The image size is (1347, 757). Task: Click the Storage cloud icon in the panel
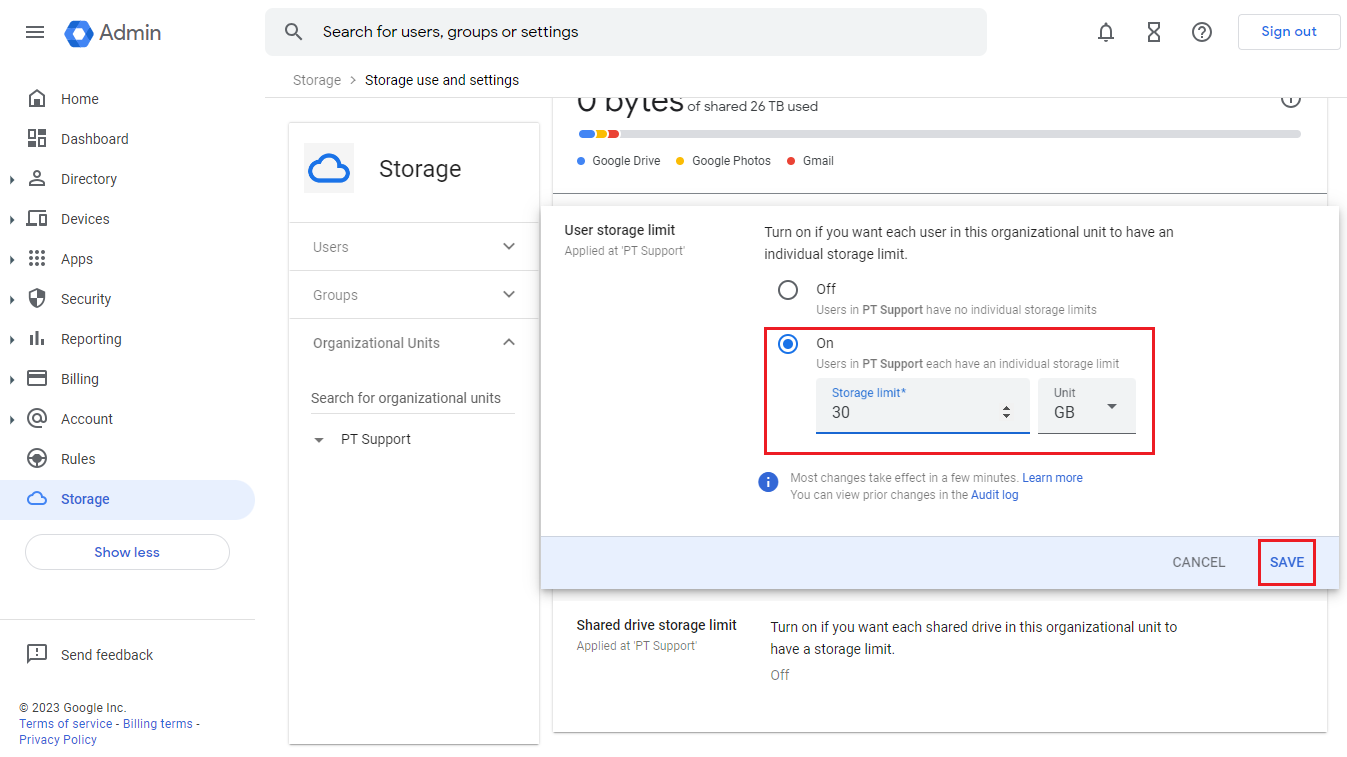point(328,168)
